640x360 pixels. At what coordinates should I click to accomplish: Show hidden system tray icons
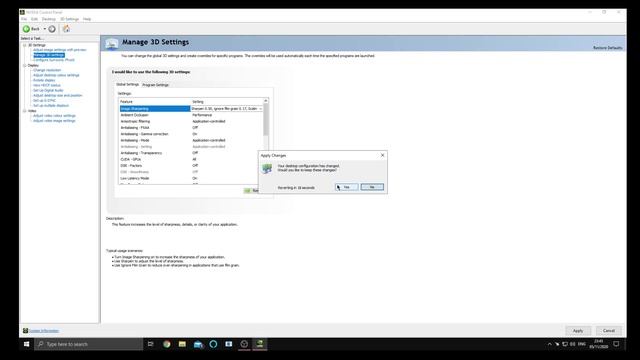pos(549,344)
